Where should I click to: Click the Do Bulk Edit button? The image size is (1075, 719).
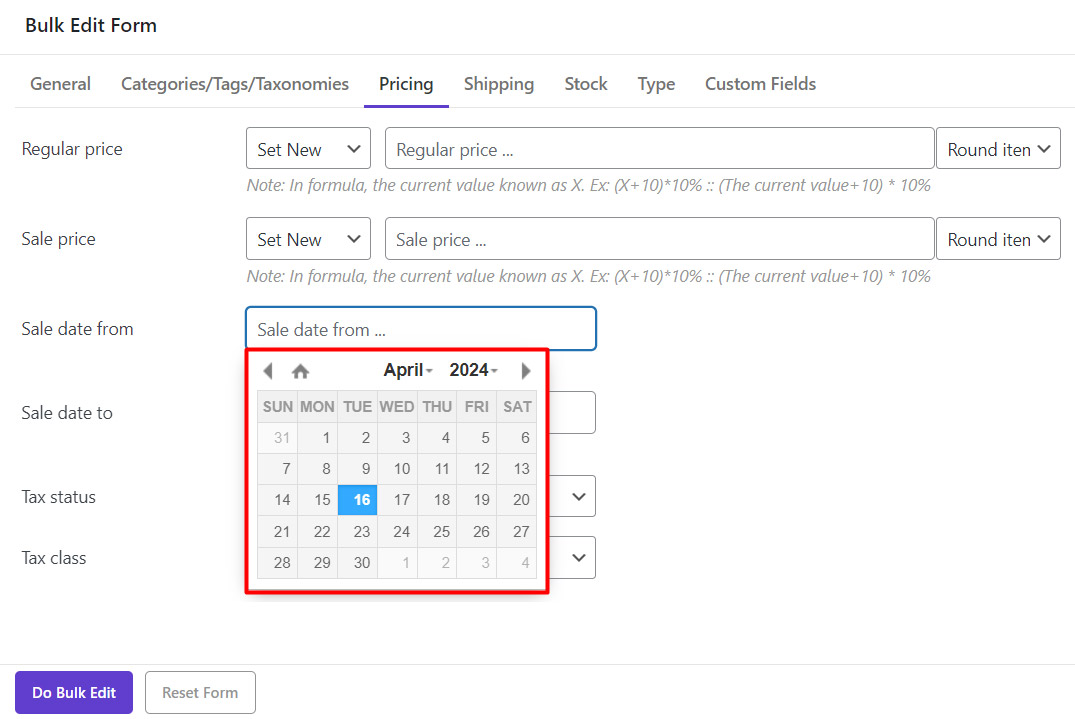pos(74,692)
